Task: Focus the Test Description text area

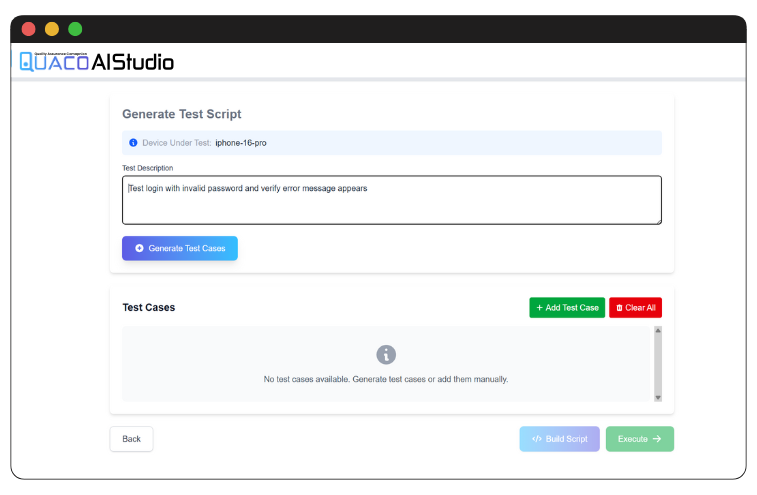Action: (392, 200)
